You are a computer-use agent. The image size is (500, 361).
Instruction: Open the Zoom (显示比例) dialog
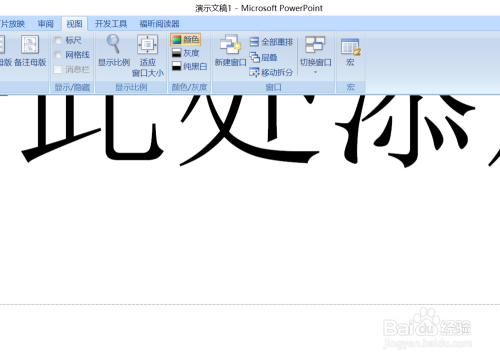coord(114,50)
